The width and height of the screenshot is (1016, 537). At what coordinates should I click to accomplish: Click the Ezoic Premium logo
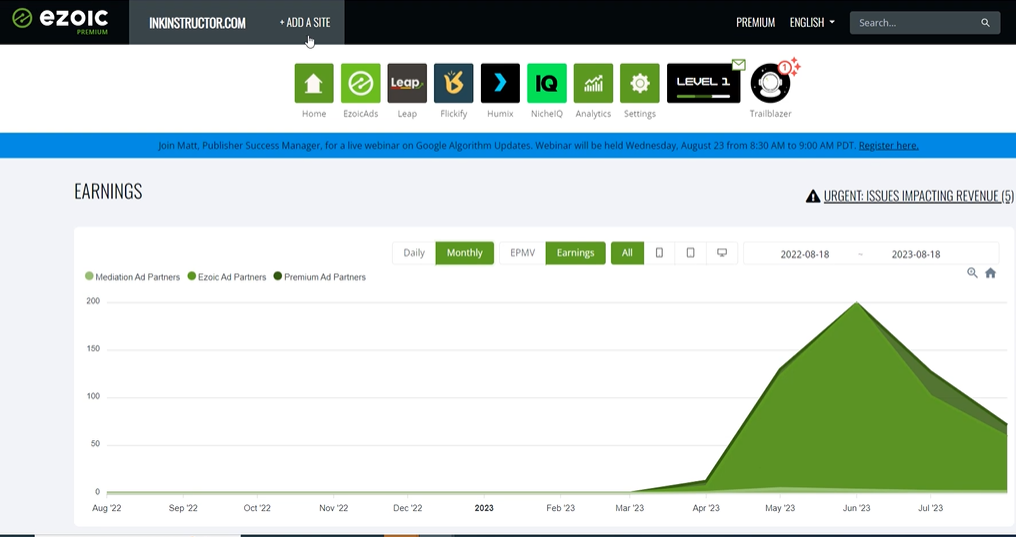(60, 21)
